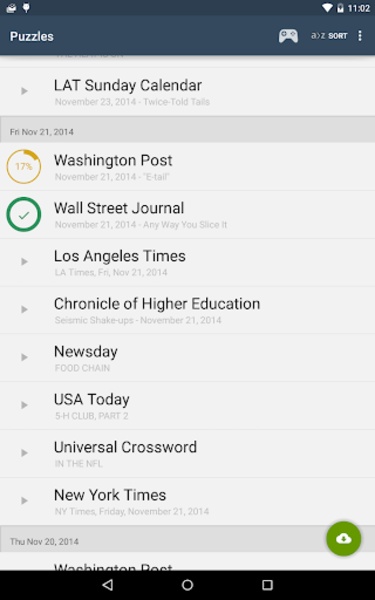Open the Chronicle of Higher Education puzzle
Viewport: 375px width, 600px height.
click(188, 310)
